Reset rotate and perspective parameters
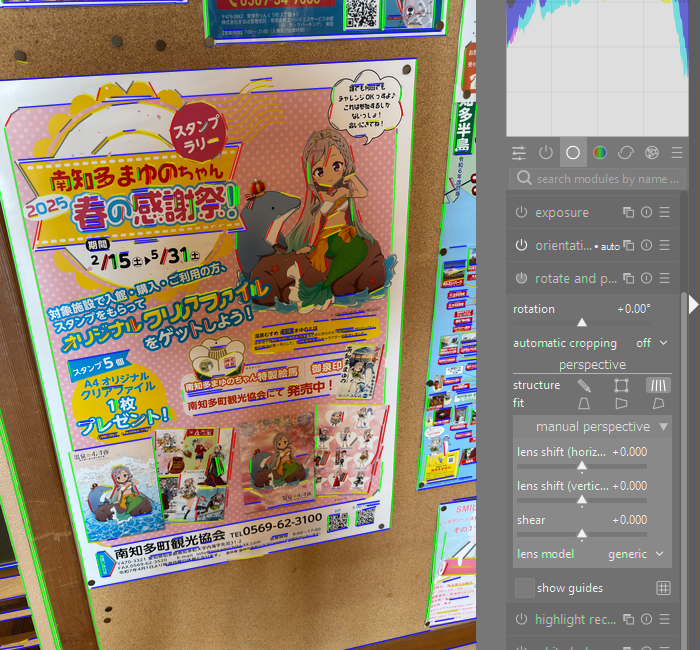Image resolution: width=700 pixels, height=650 pixels. tap(646, 279)
